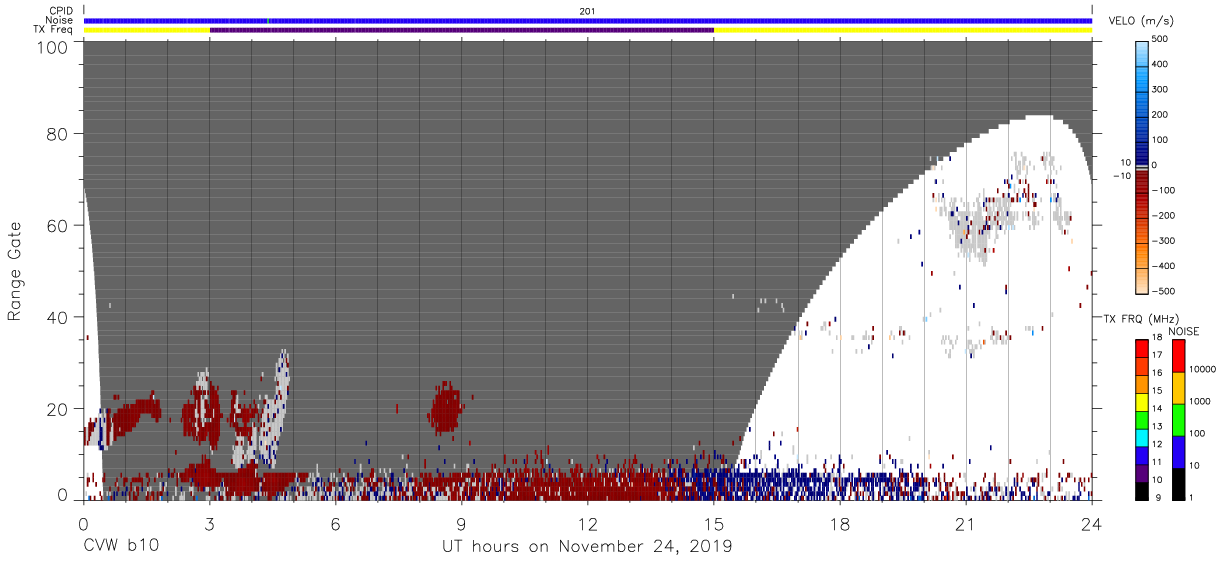Click the 'NOISE' legend title
The width and height of the screenshot is (1228, 567).
tap(1184, 330)
